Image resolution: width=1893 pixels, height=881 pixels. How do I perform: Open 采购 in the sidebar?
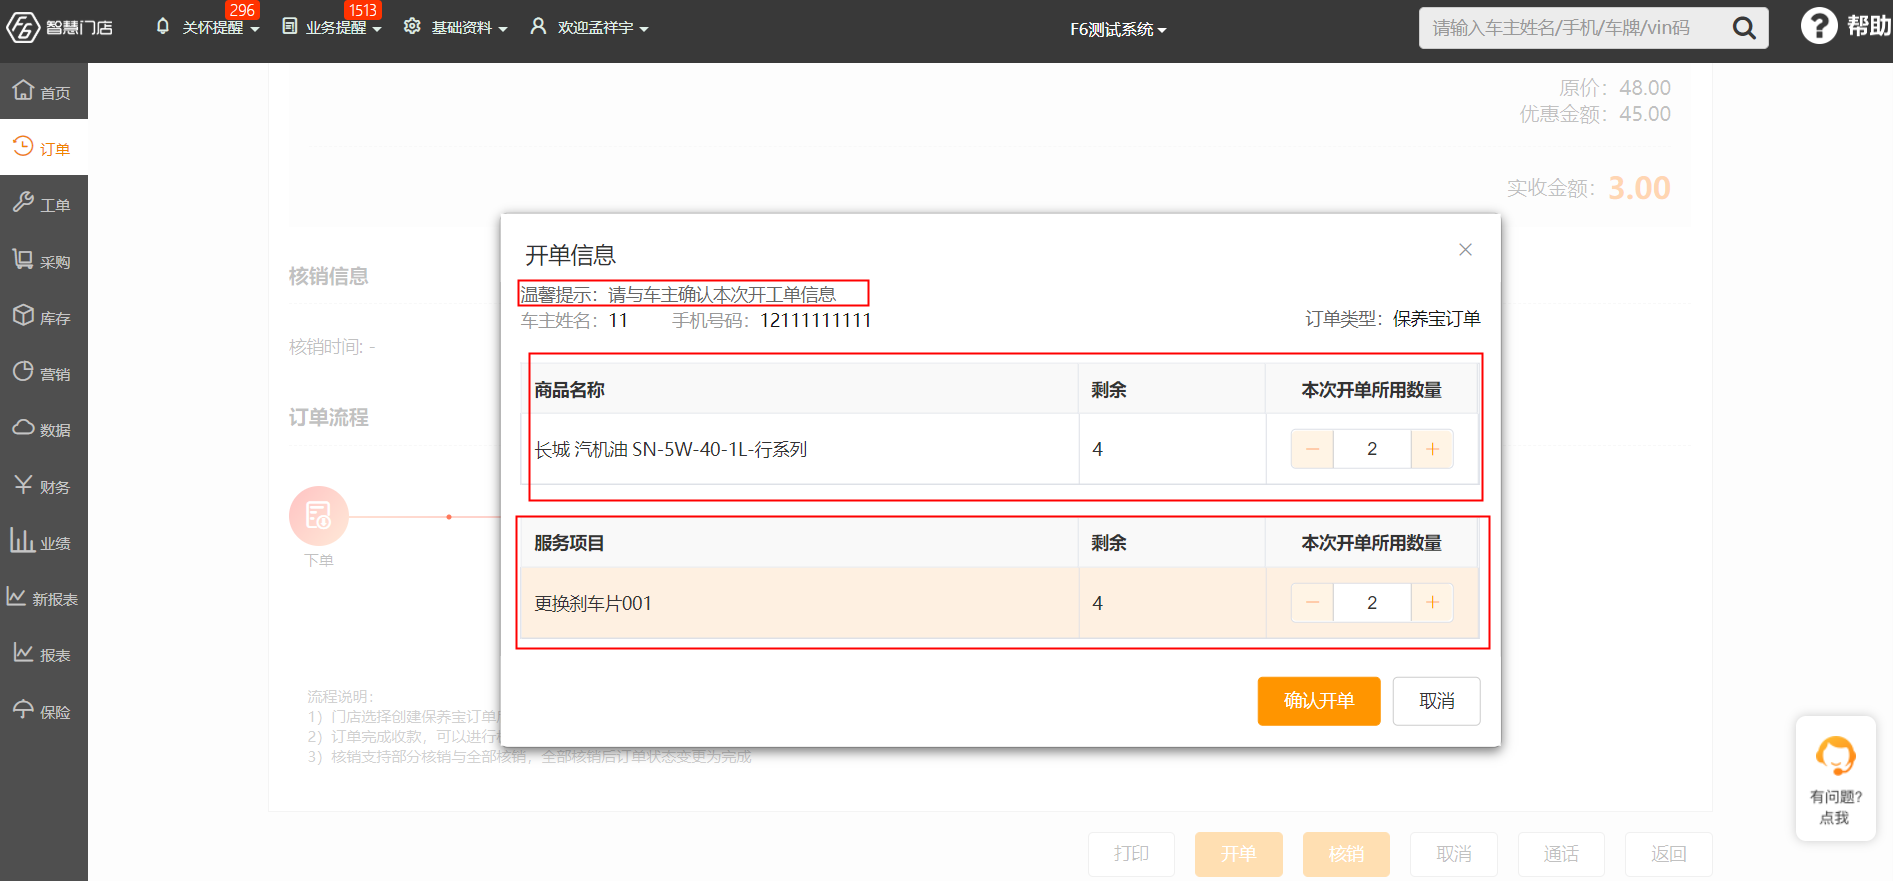pyautogui.click(x=44, y=261)
